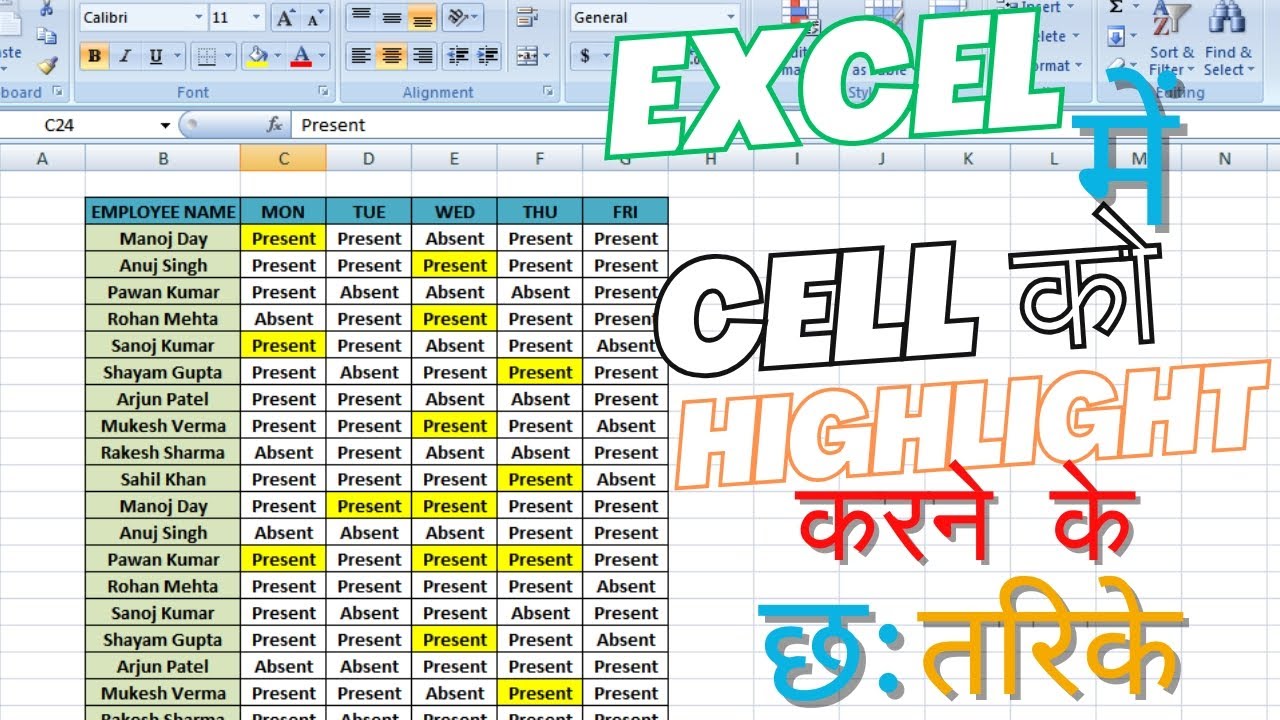Click the Copy icon in Clipboard group
Screen dimensions: 1280x720
(x=46, y=36)
